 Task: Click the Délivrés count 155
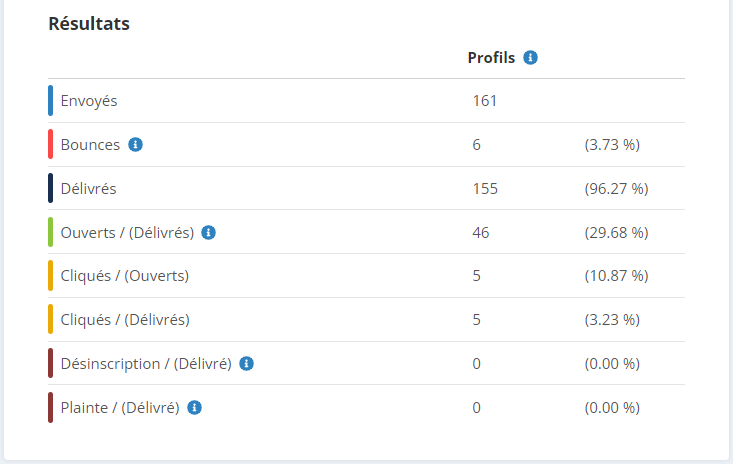pos(485,189)
